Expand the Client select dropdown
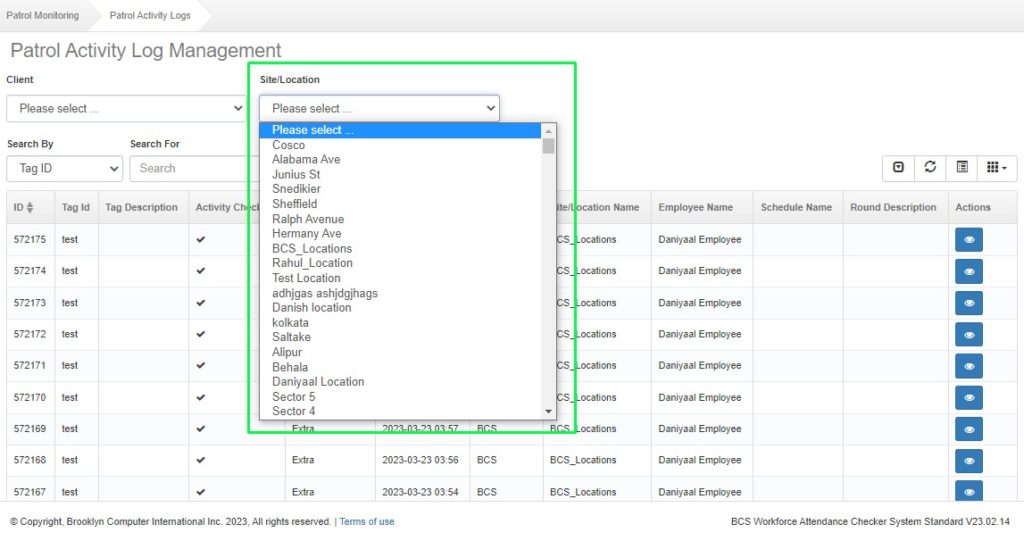Image resolution: width=1024 pixels, height=541 pixels. (127, 108)
